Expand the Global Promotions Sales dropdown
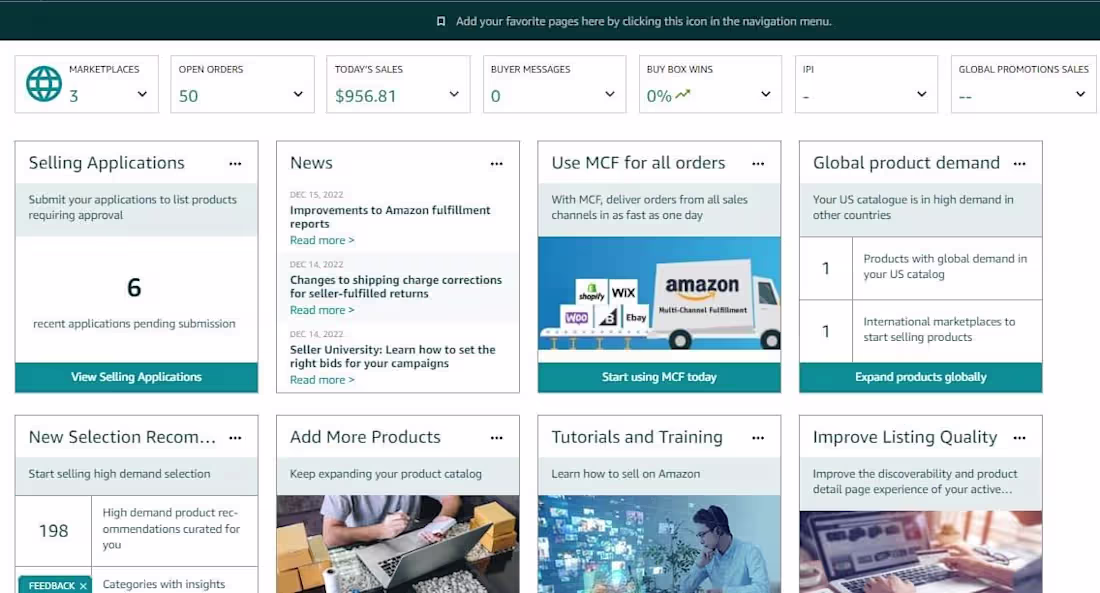This screenshot has height=593, width=1100. coord(1080,94)
